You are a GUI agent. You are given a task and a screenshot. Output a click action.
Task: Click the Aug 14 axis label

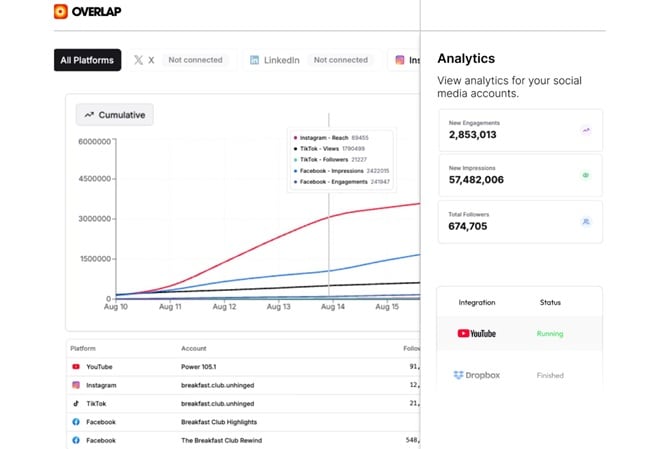333,306
